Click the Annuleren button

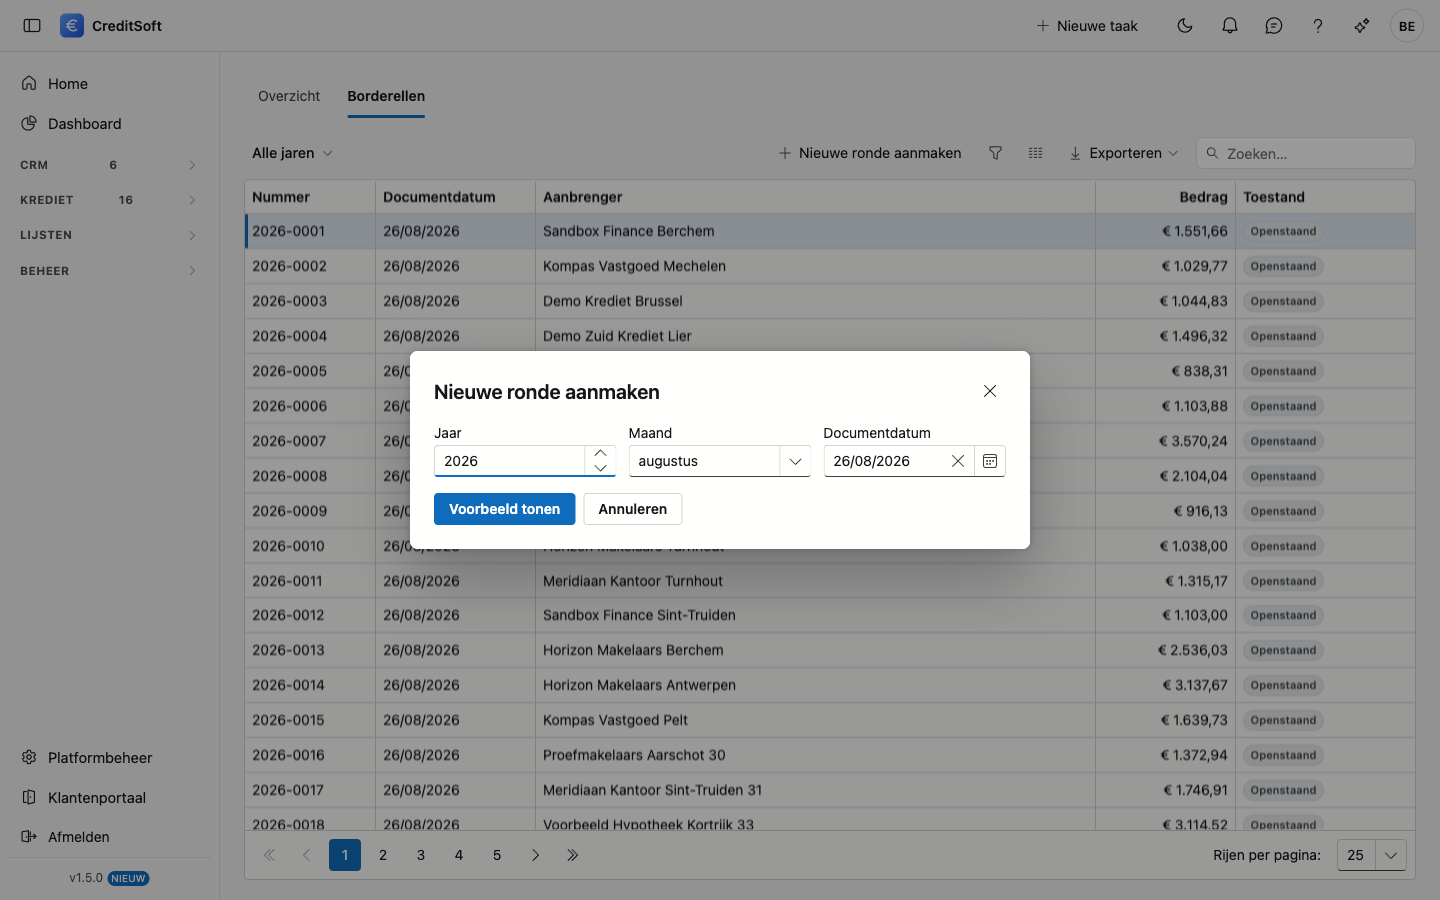coord(633,509)
